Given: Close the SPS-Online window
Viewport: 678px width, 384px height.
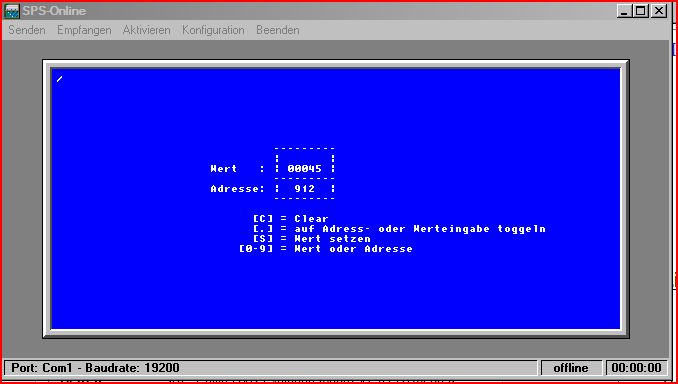Looking at the screenshot, I should (659, 11).
